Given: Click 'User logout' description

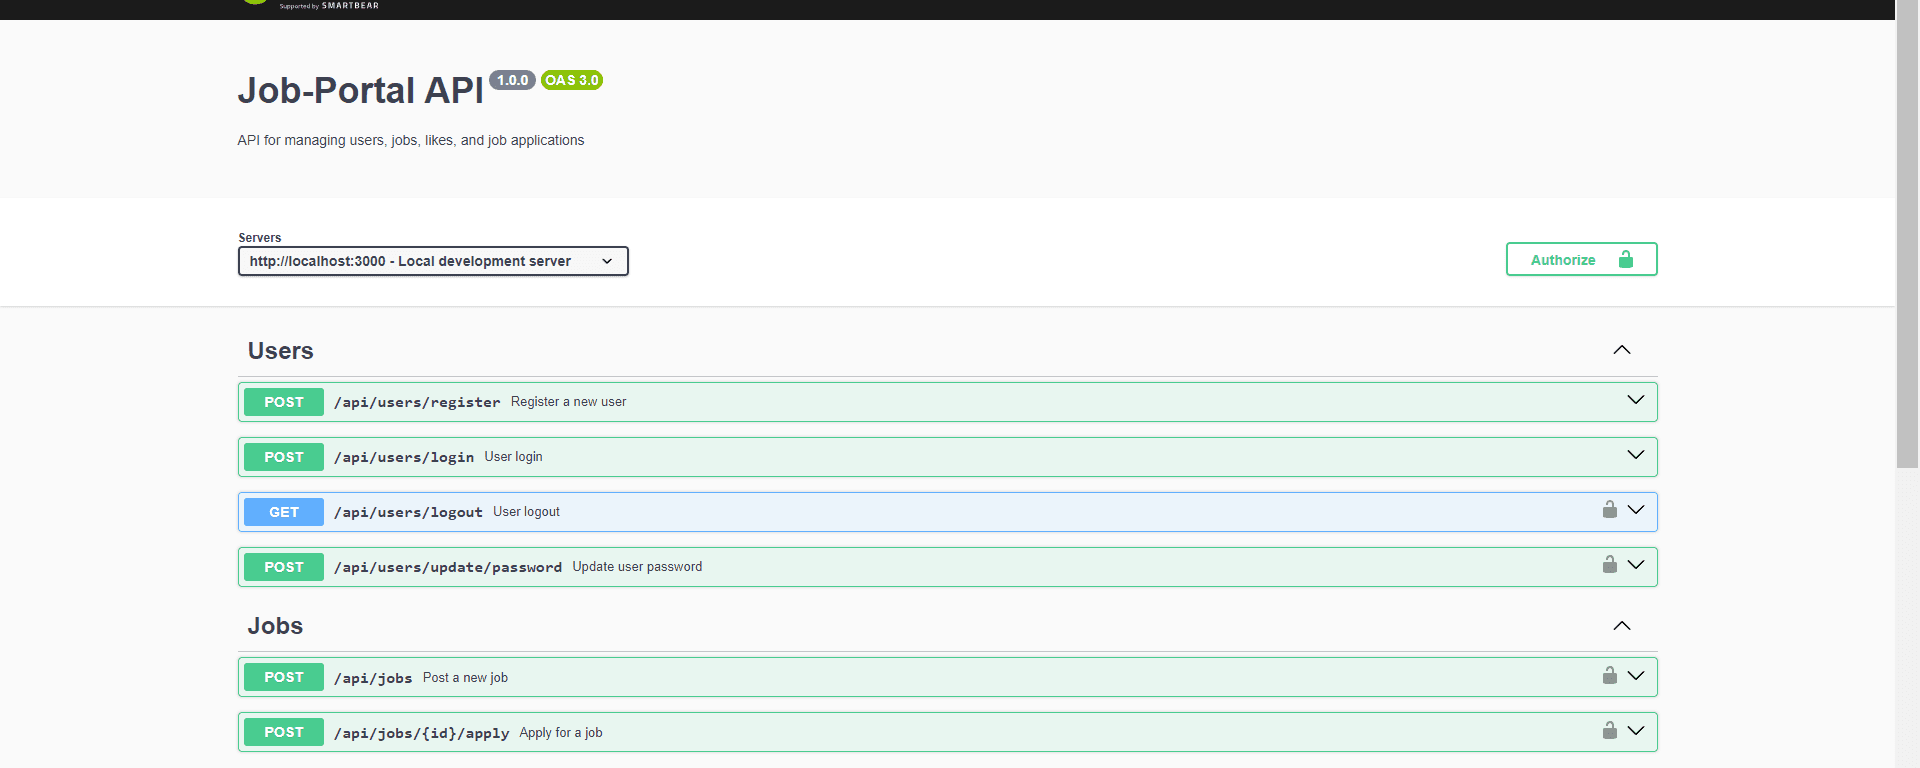Looking at the screenshot, I should 526,512.
